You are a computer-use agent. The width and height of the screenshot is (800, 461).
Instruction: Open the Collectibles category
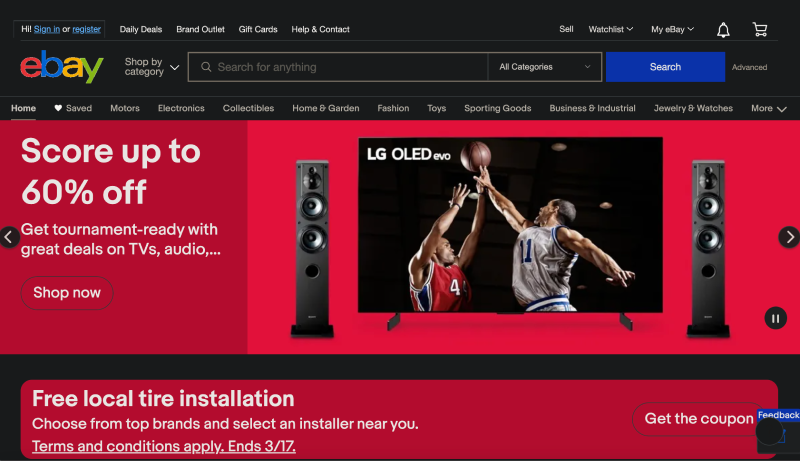pyautogui.click(x=248, y=108)
